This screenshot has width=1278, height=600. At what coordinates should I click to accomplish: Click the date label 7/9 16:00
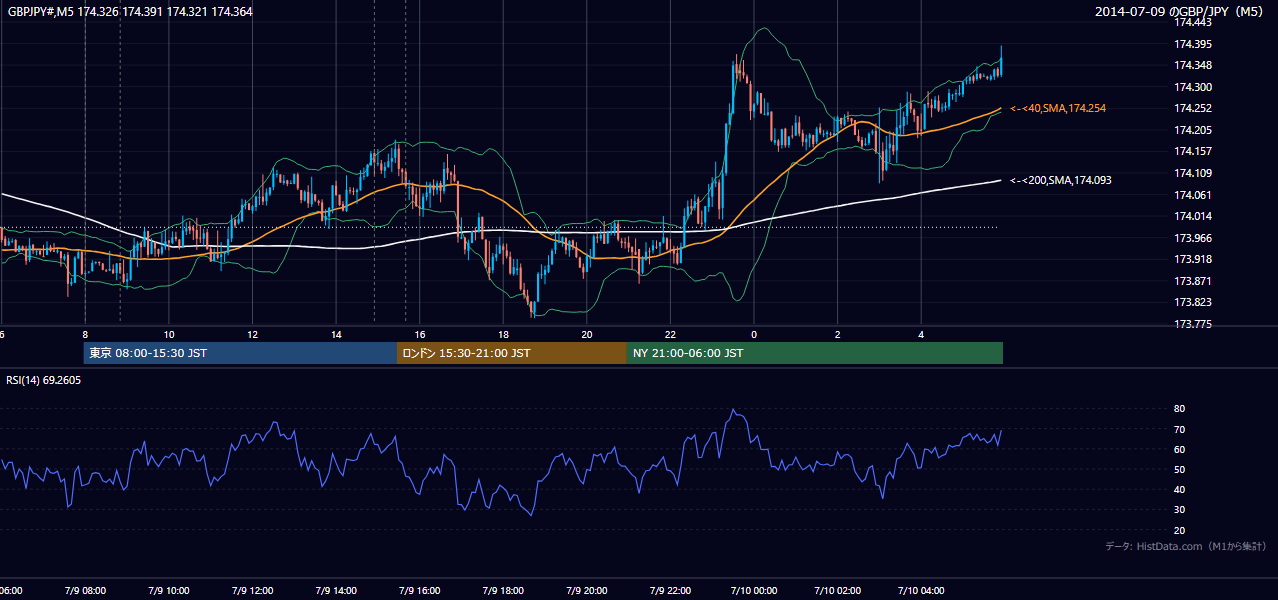click(420, 591)
